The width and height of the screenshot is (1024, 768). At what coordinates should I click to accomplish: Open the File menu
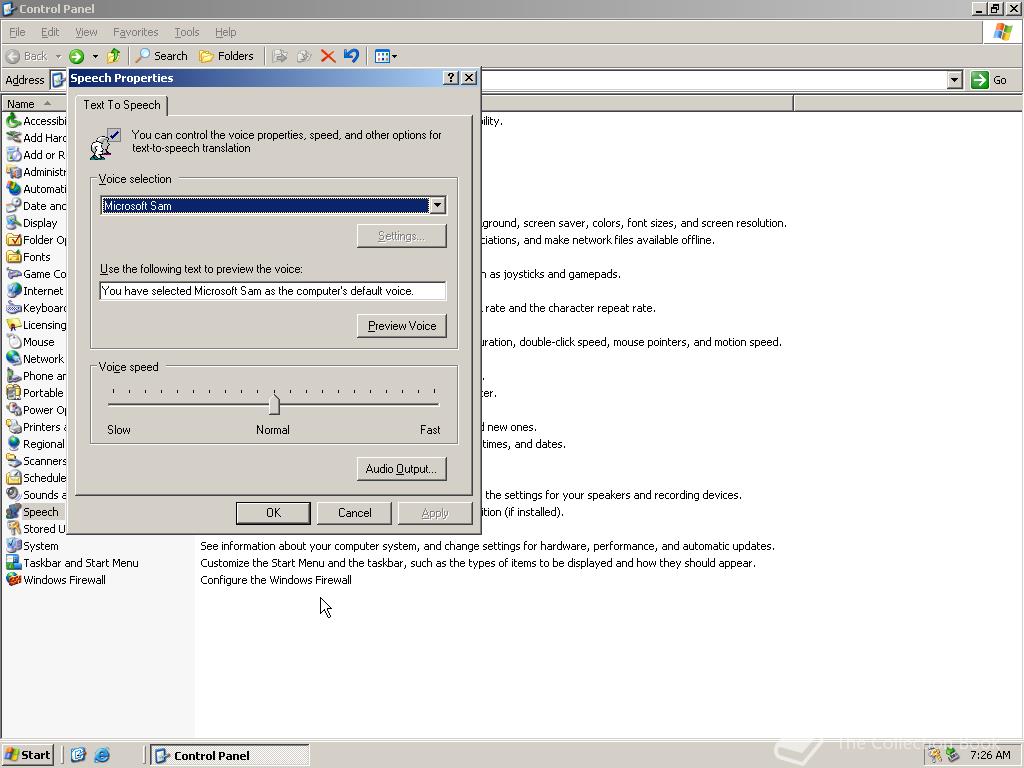point(17,32)
